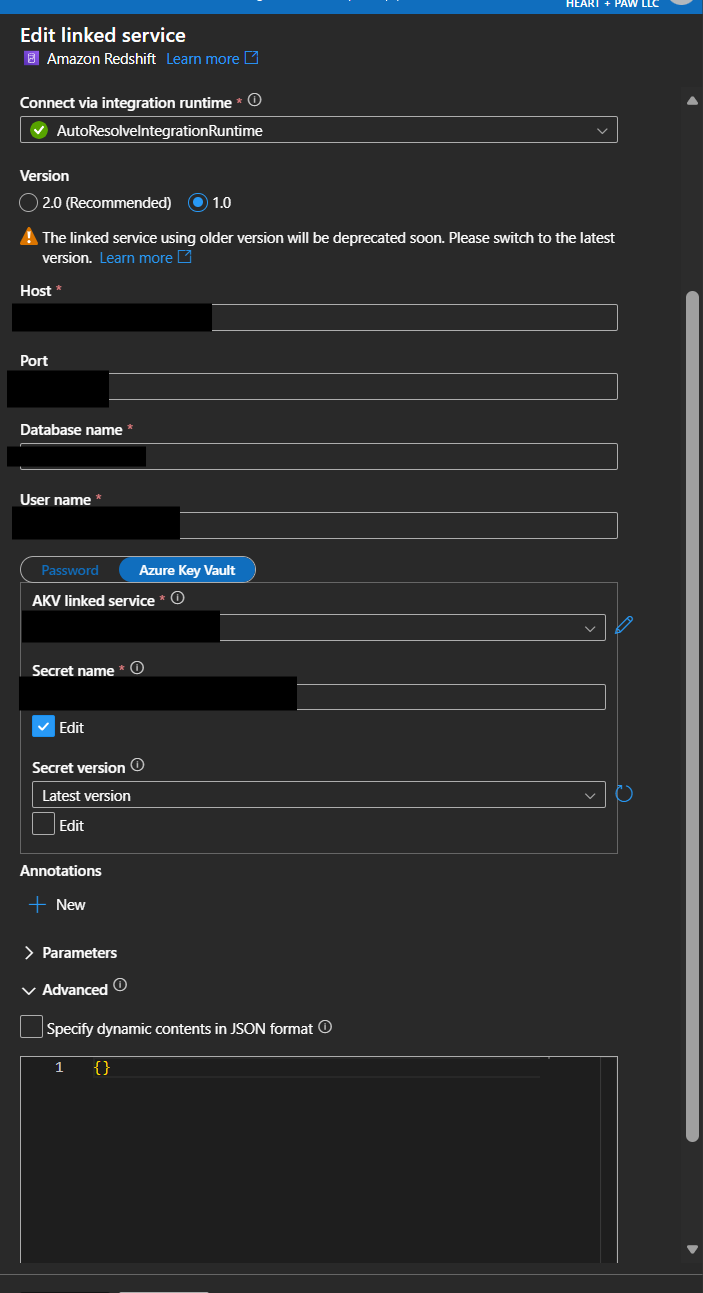The height and width of the screenshot is (1293, 703).
Task: Click the Edit linked service heading
Action: click(x=103, y=35)
